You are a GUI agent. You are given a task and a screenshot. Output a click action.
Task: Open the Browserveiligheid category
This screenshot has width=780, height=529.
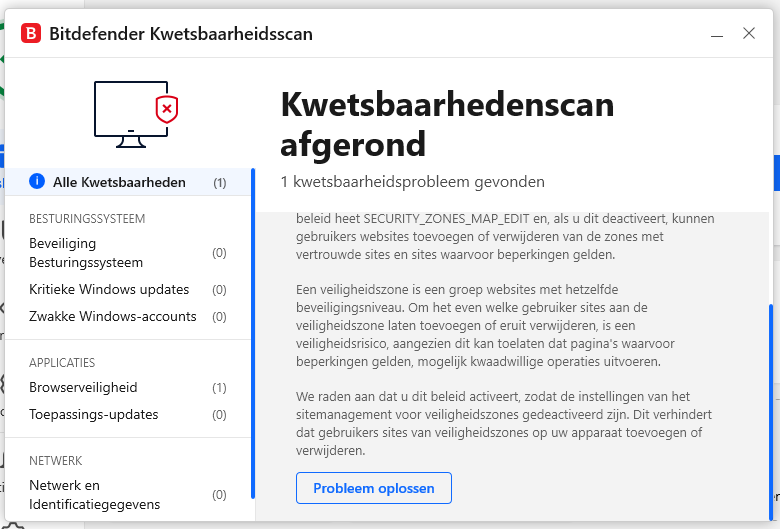(x=128, y=387)
